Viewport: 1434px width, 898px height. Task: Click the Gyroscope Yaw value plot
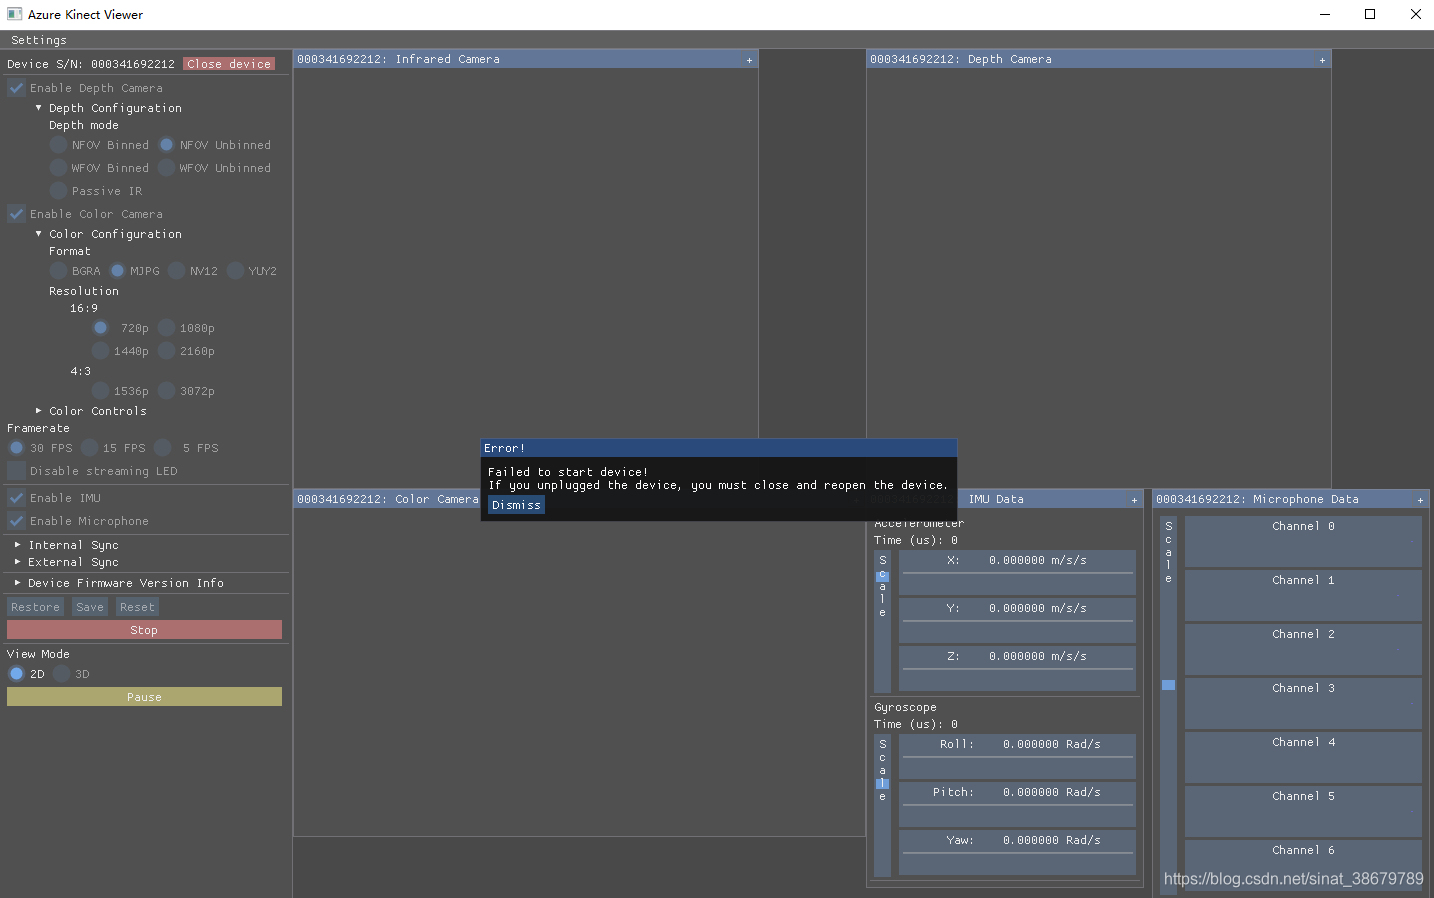pos(1017,852)
